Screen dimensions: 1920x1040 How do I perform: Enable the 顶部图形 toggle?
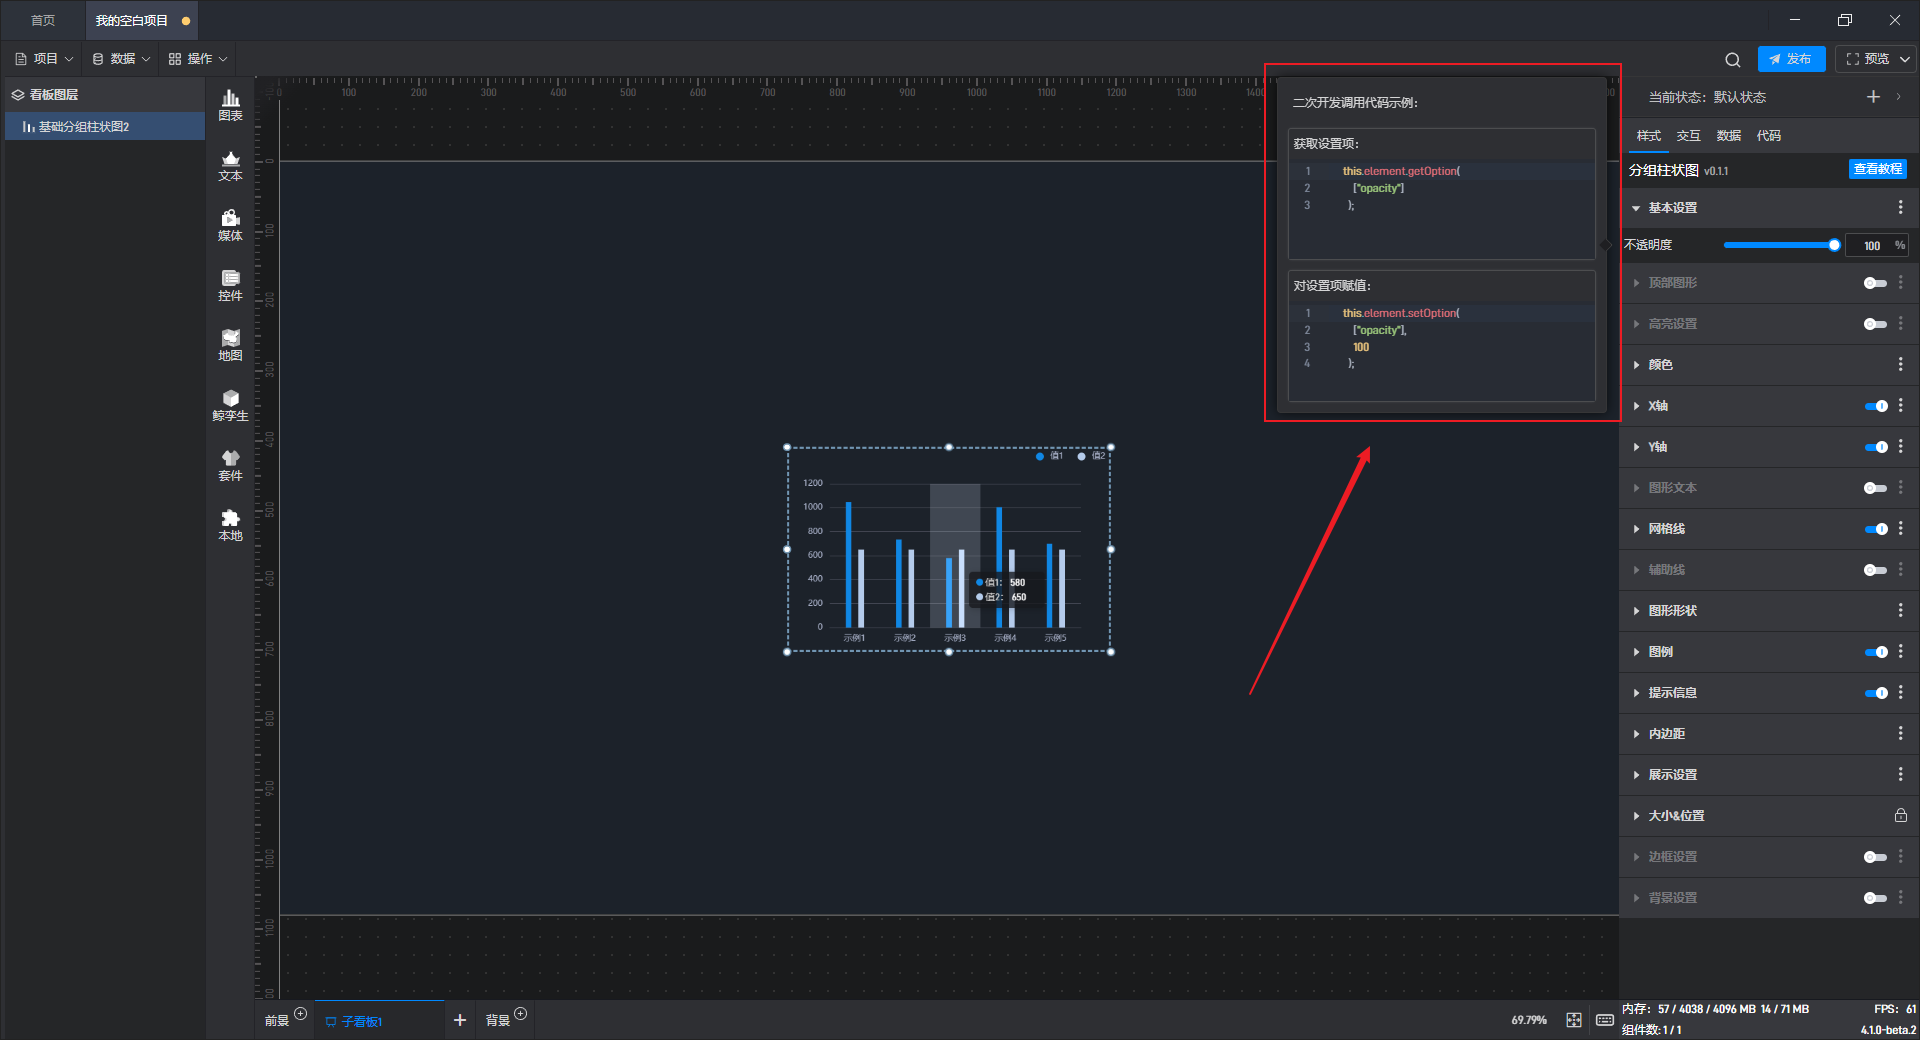coord(1875,283)
